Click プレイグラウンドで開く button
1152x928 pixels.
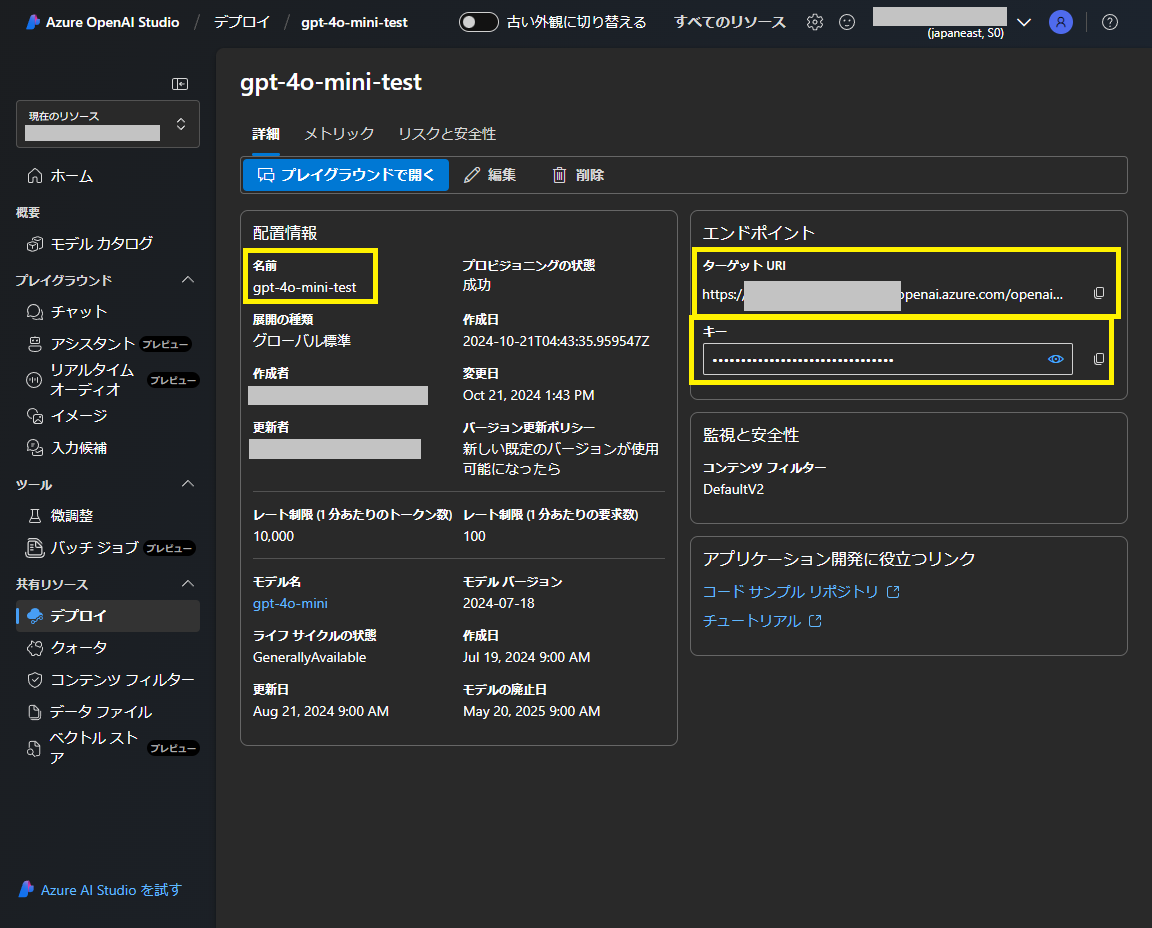click(x=345, y=174)
